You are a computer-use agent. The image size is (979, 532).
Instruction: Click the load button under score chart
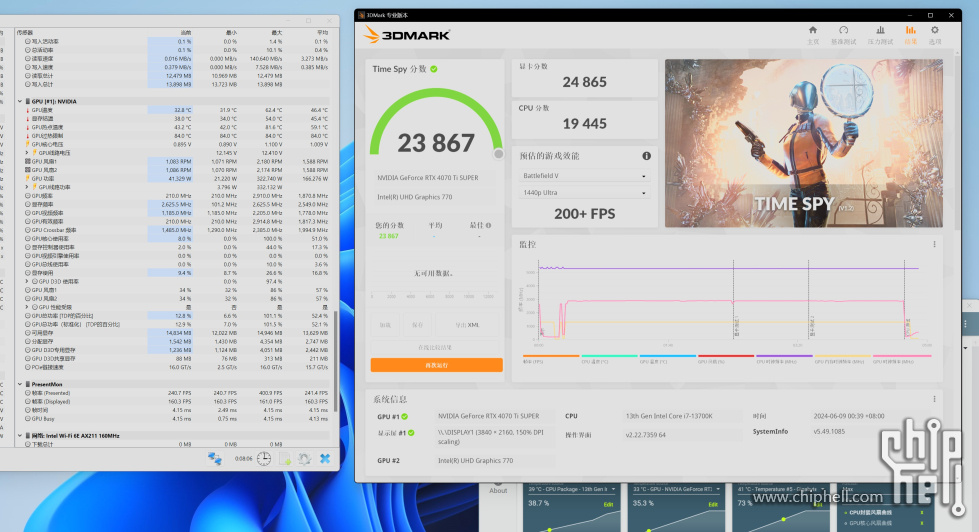[x=385, y=325]
